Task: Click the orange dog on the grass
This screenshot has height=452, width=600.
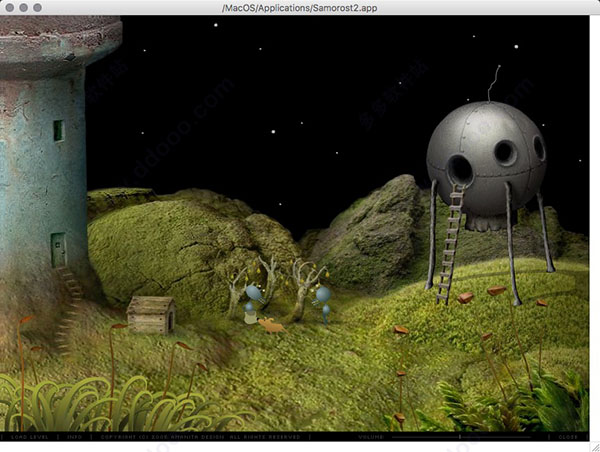Action: click(x=272, y=325)
